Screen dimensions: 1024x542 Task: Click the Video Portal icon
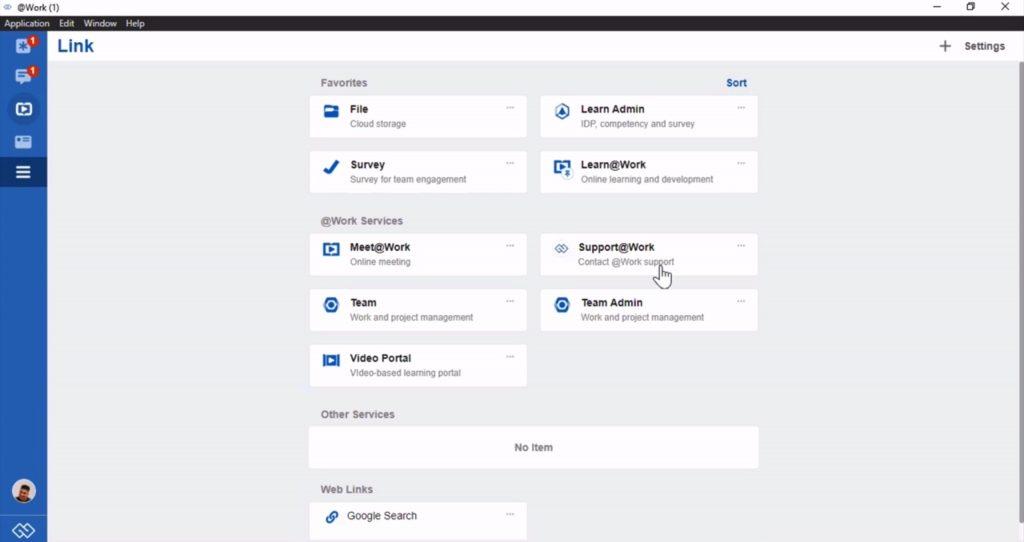(x=331, y=360)
